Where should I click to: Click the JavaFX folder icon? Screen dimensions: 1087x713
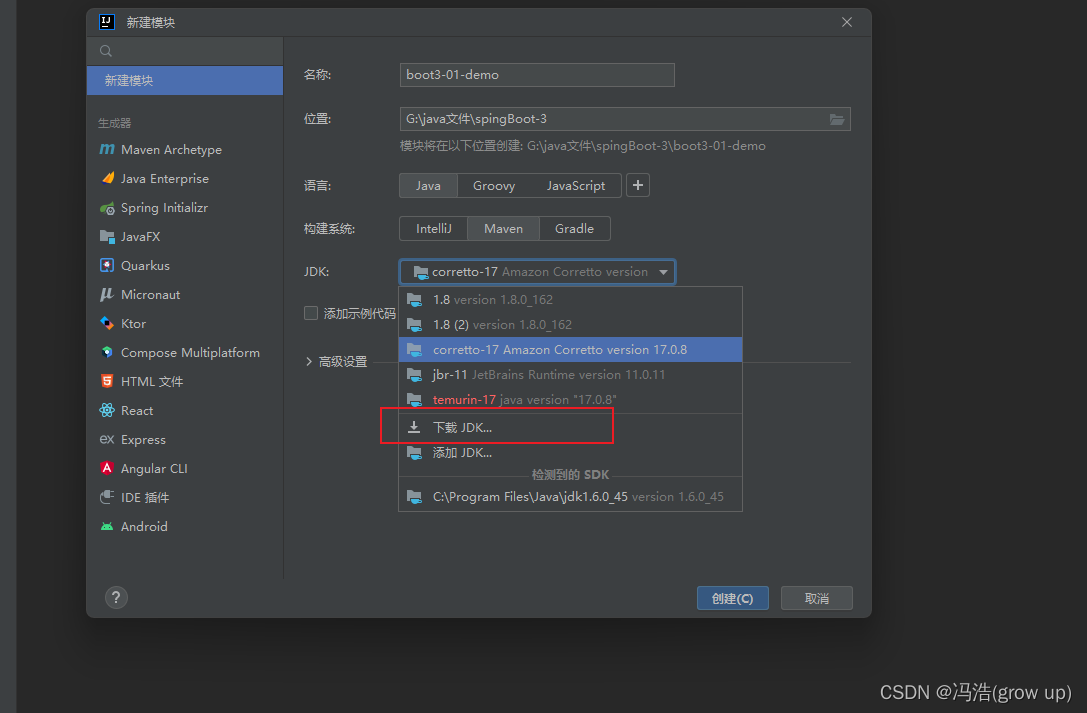pyautogui.click(x=107, y=237)
